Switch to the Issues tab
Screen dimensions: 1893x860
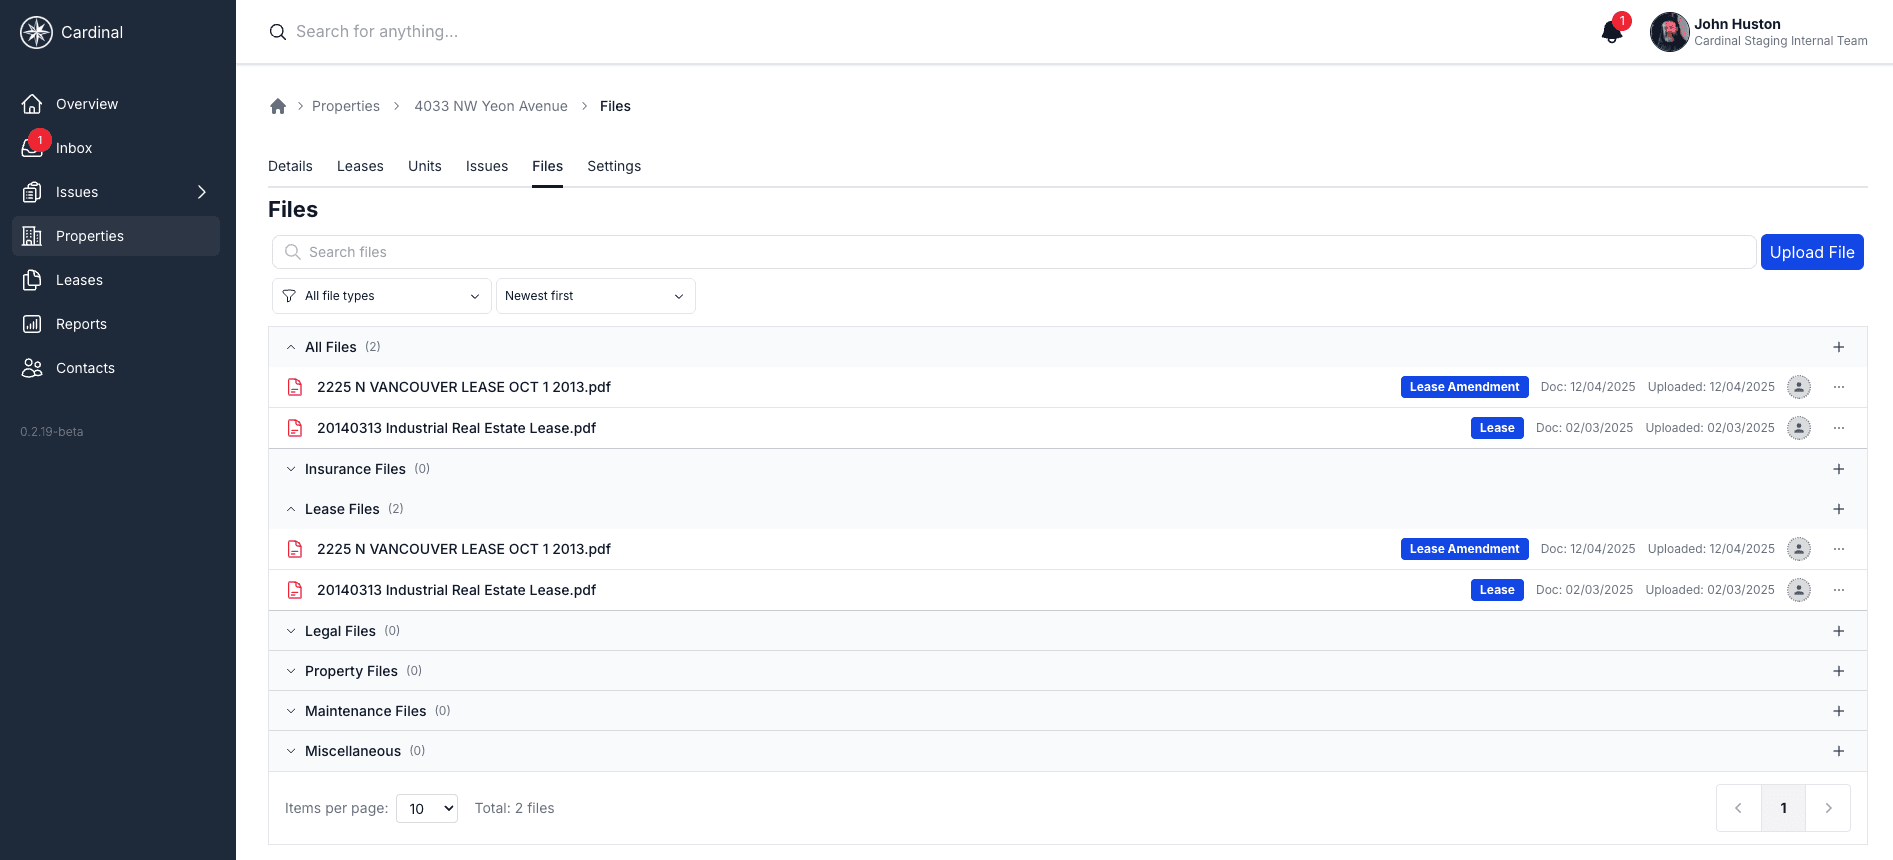487,166
